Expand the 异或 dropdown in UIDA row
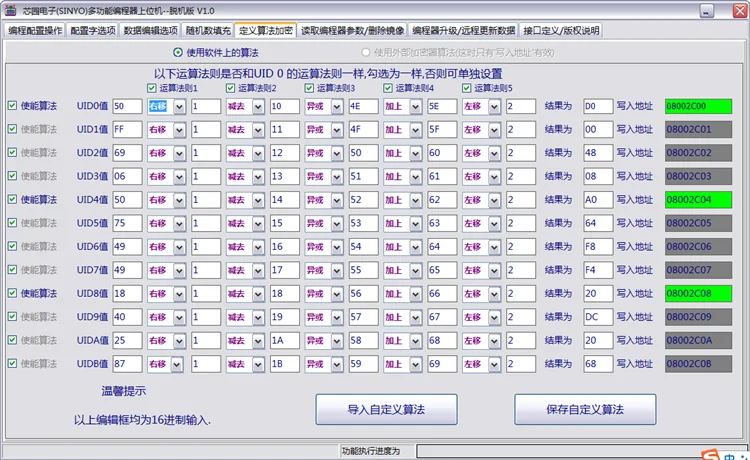This screenshot has width=750, height=460. pos(337,341)
